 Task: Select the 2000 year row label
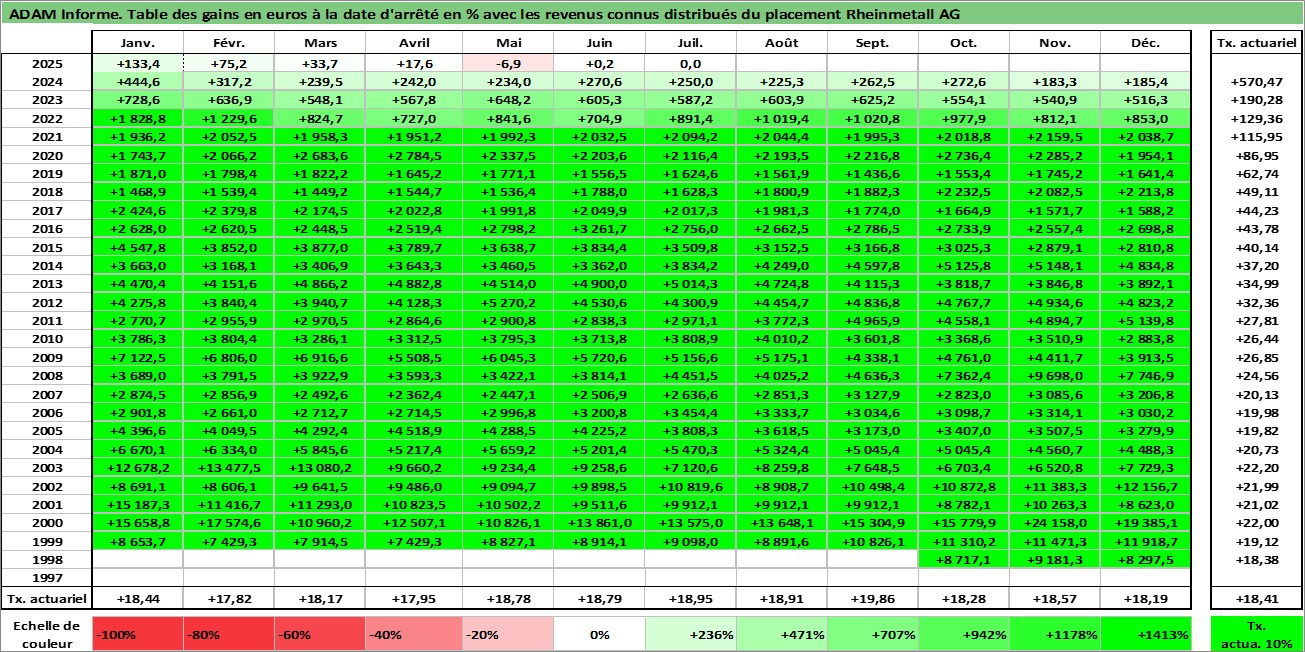pos(46,523)
